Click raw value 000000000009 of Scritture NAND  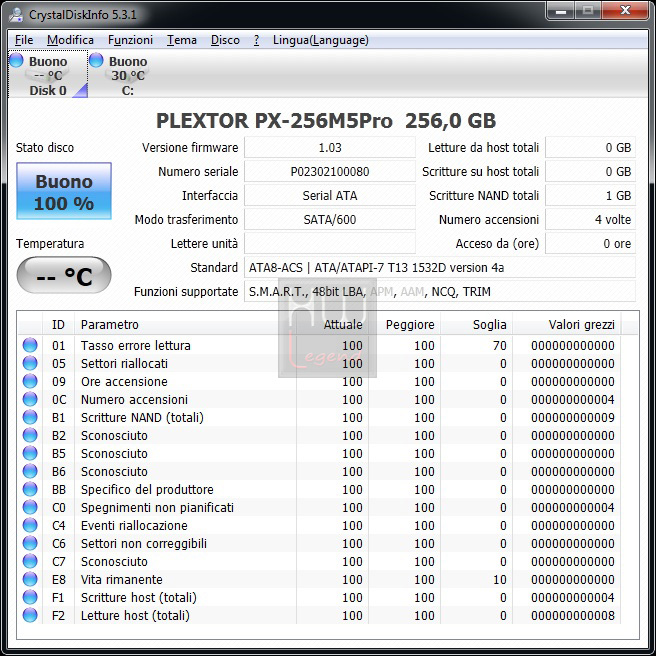(x=573, y=417)
